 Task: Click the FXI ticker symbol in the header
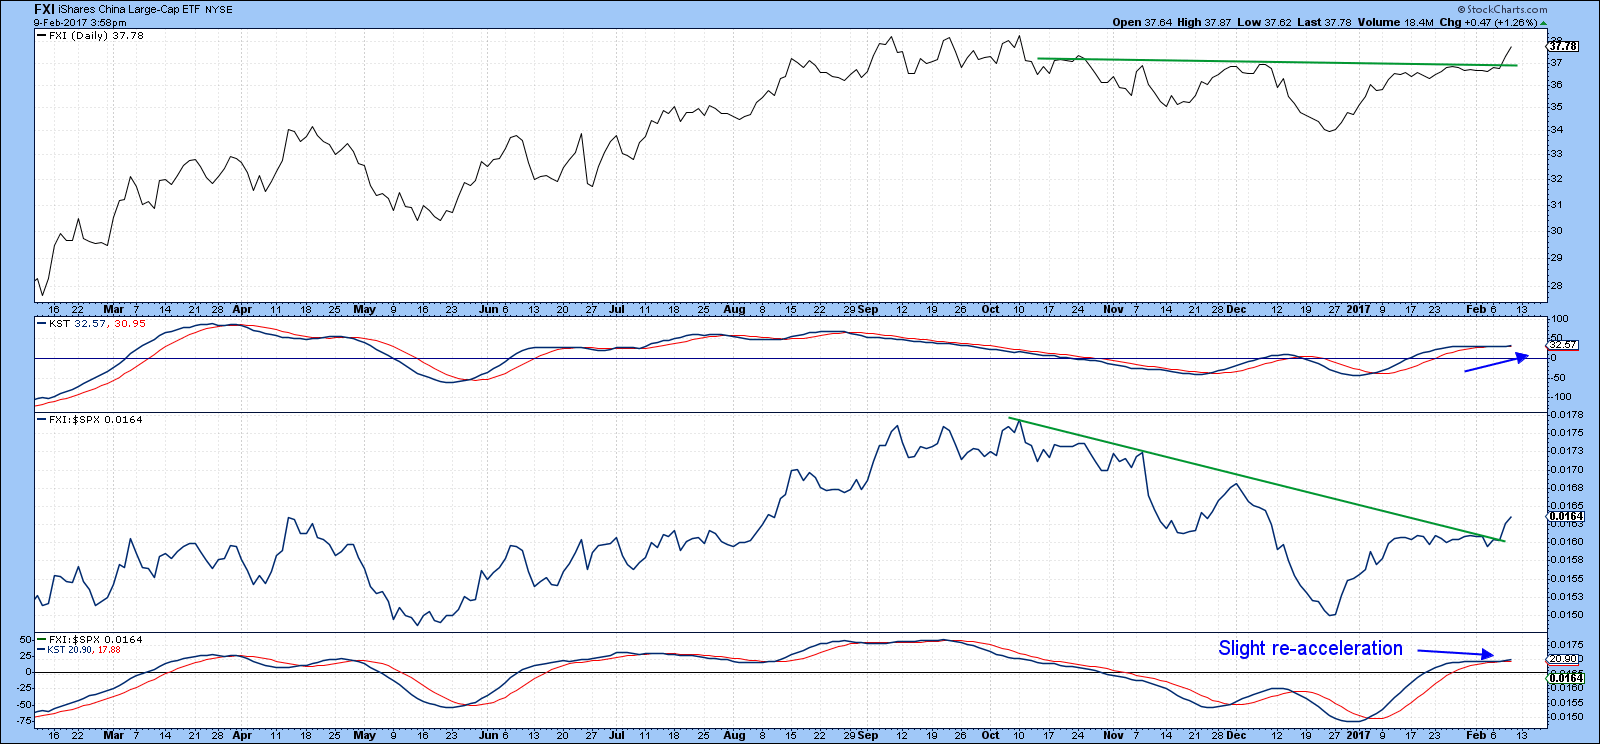pos(44,9)
